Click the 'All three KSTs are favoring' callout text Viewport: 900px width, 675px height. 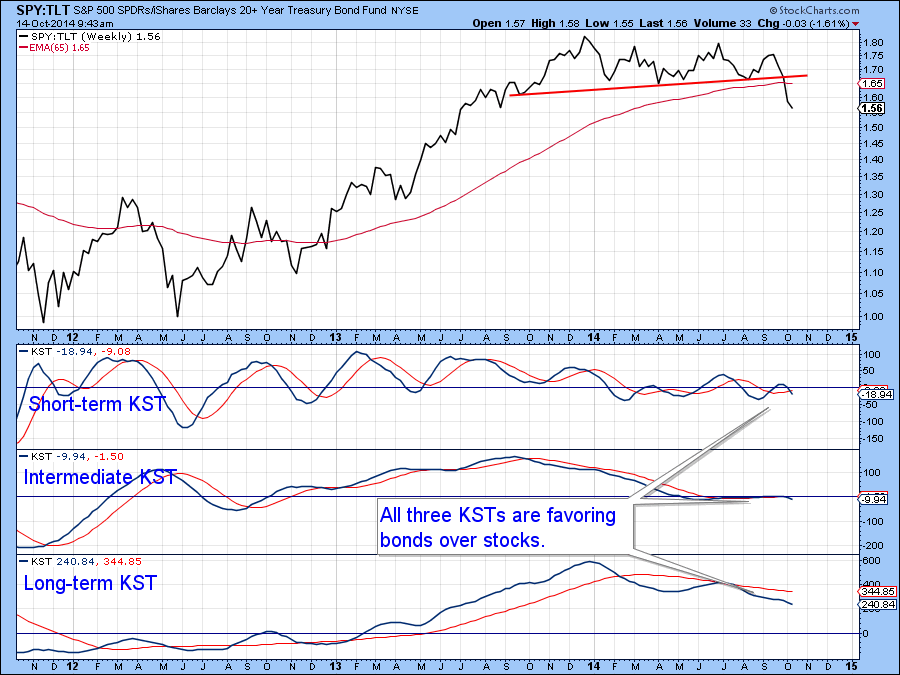[x=498, y=515]
